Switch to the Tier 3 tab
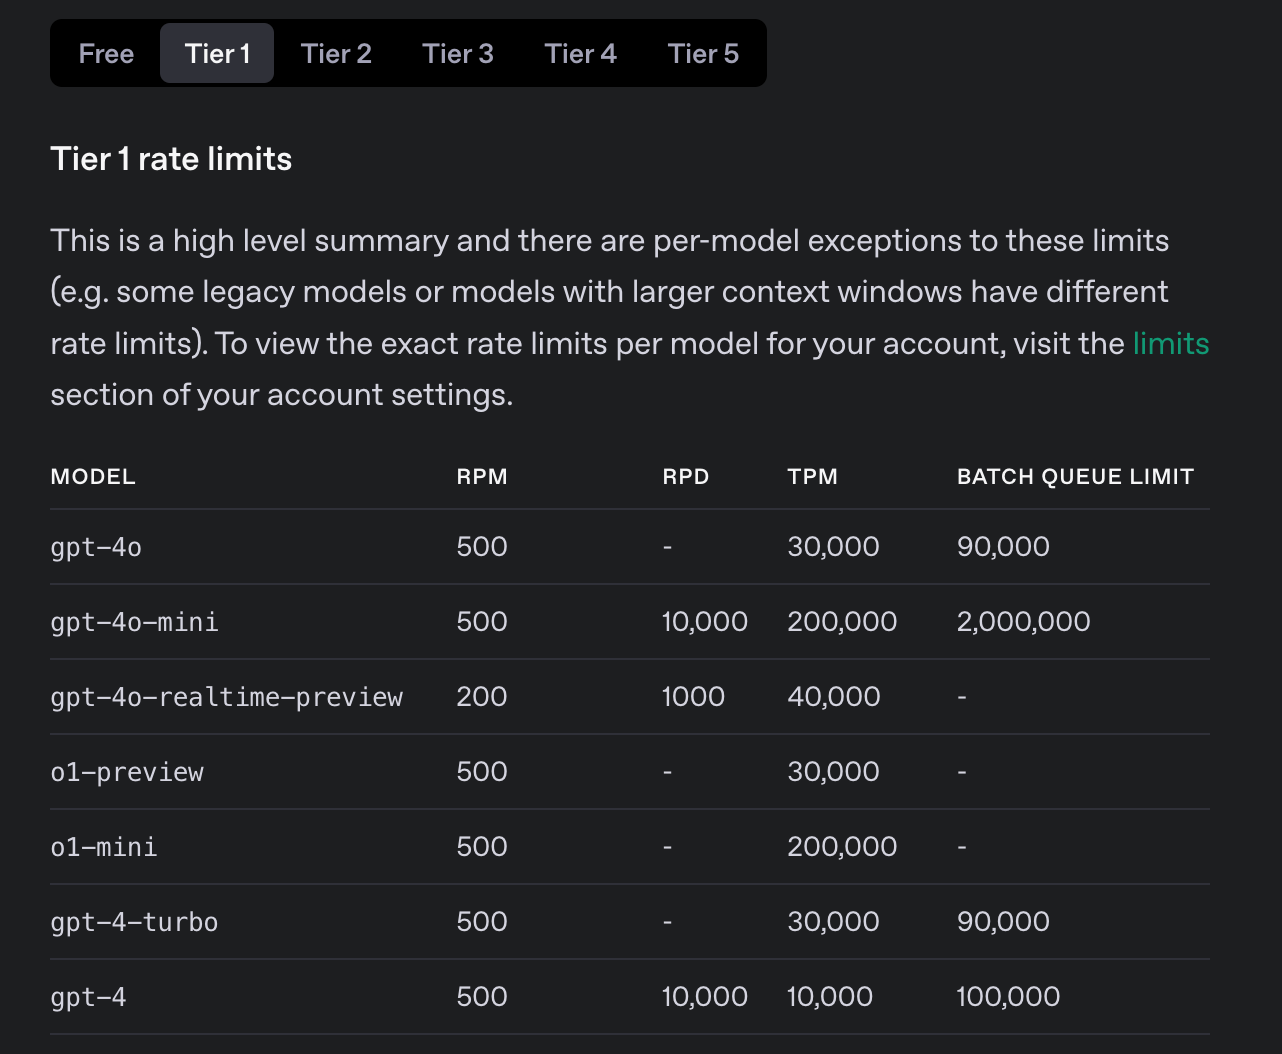1282x1054 pixels. (458, 53)
